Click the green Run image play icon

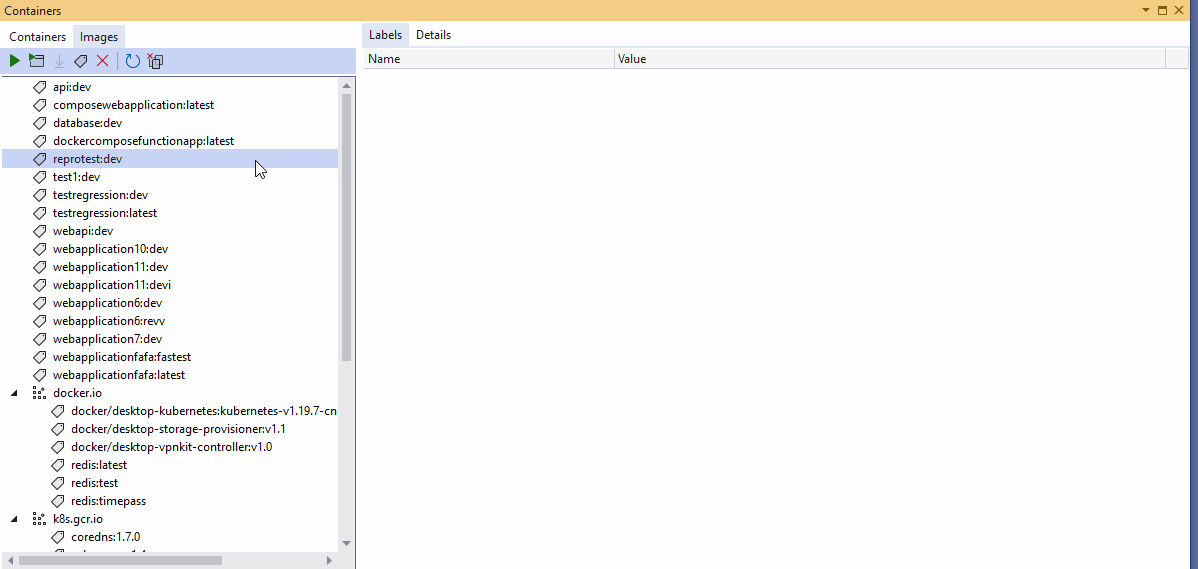pos(14,61)
